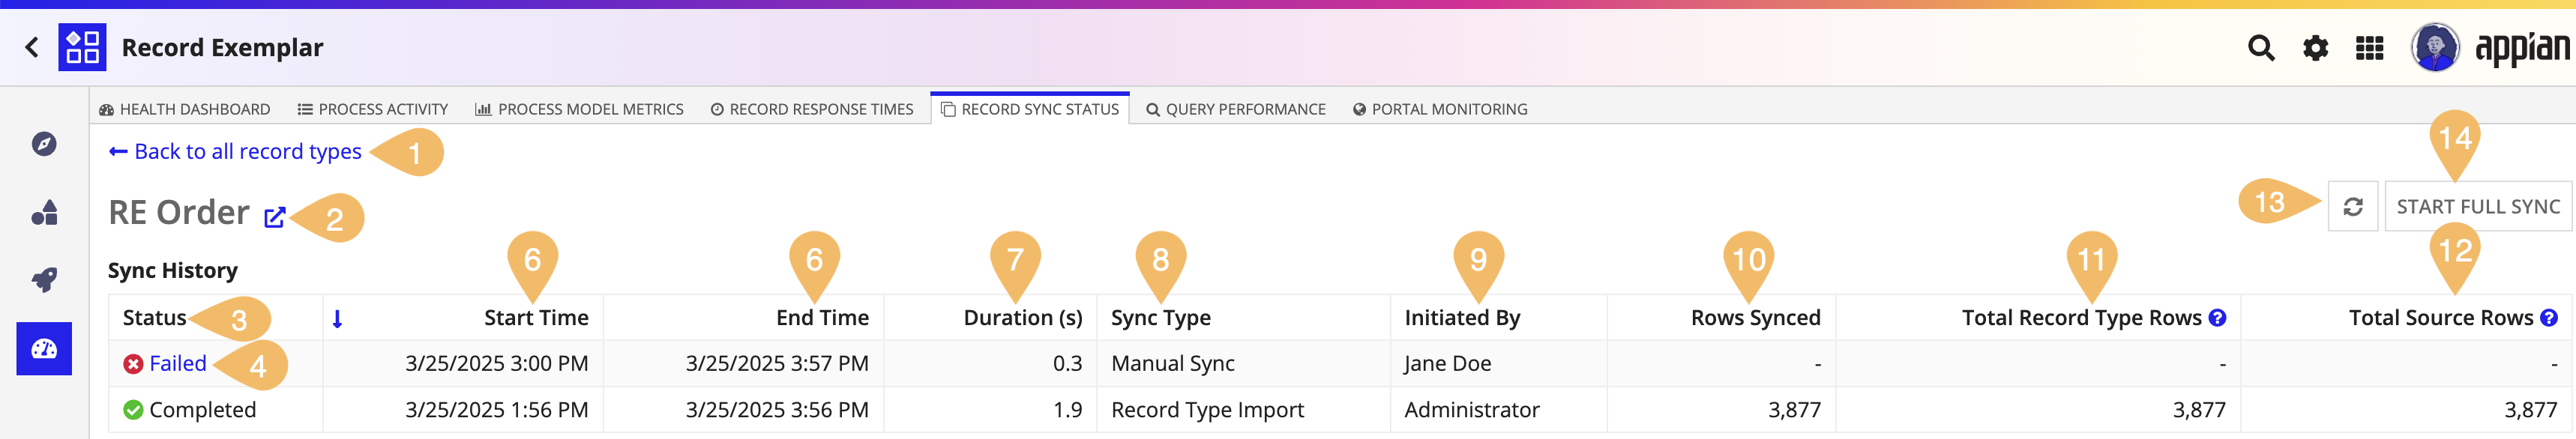Sort by Rows Synced column header
Viewport: 2576px width, 439px height.
[1755, 317]
